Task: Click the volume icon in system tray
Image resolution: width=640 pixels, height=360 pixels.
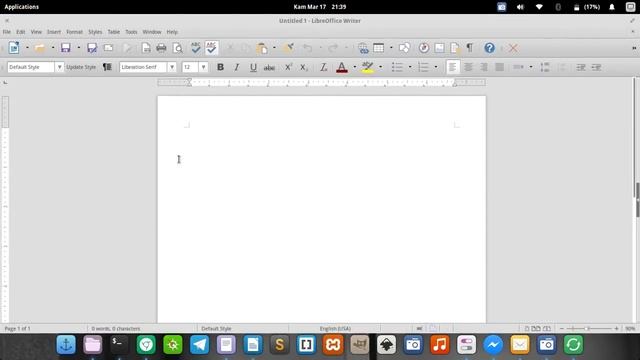Action: tap(520, 7)
